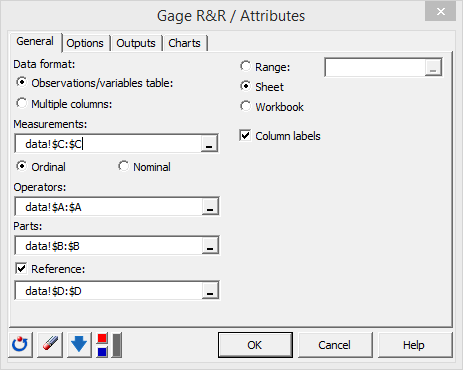
Task: Toggle Column labels checkbox
Action: pyautogui.click(x=280, y=136)
